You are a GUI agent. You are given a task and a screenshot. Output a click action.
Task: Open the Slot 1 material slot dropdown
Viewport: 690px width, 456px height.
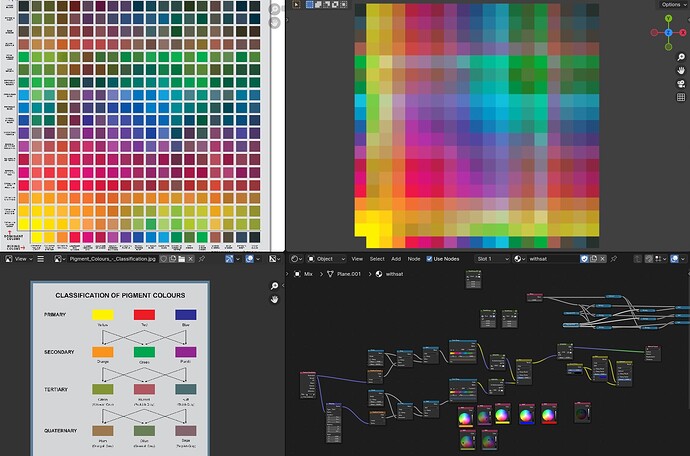[x=492, y=259]
